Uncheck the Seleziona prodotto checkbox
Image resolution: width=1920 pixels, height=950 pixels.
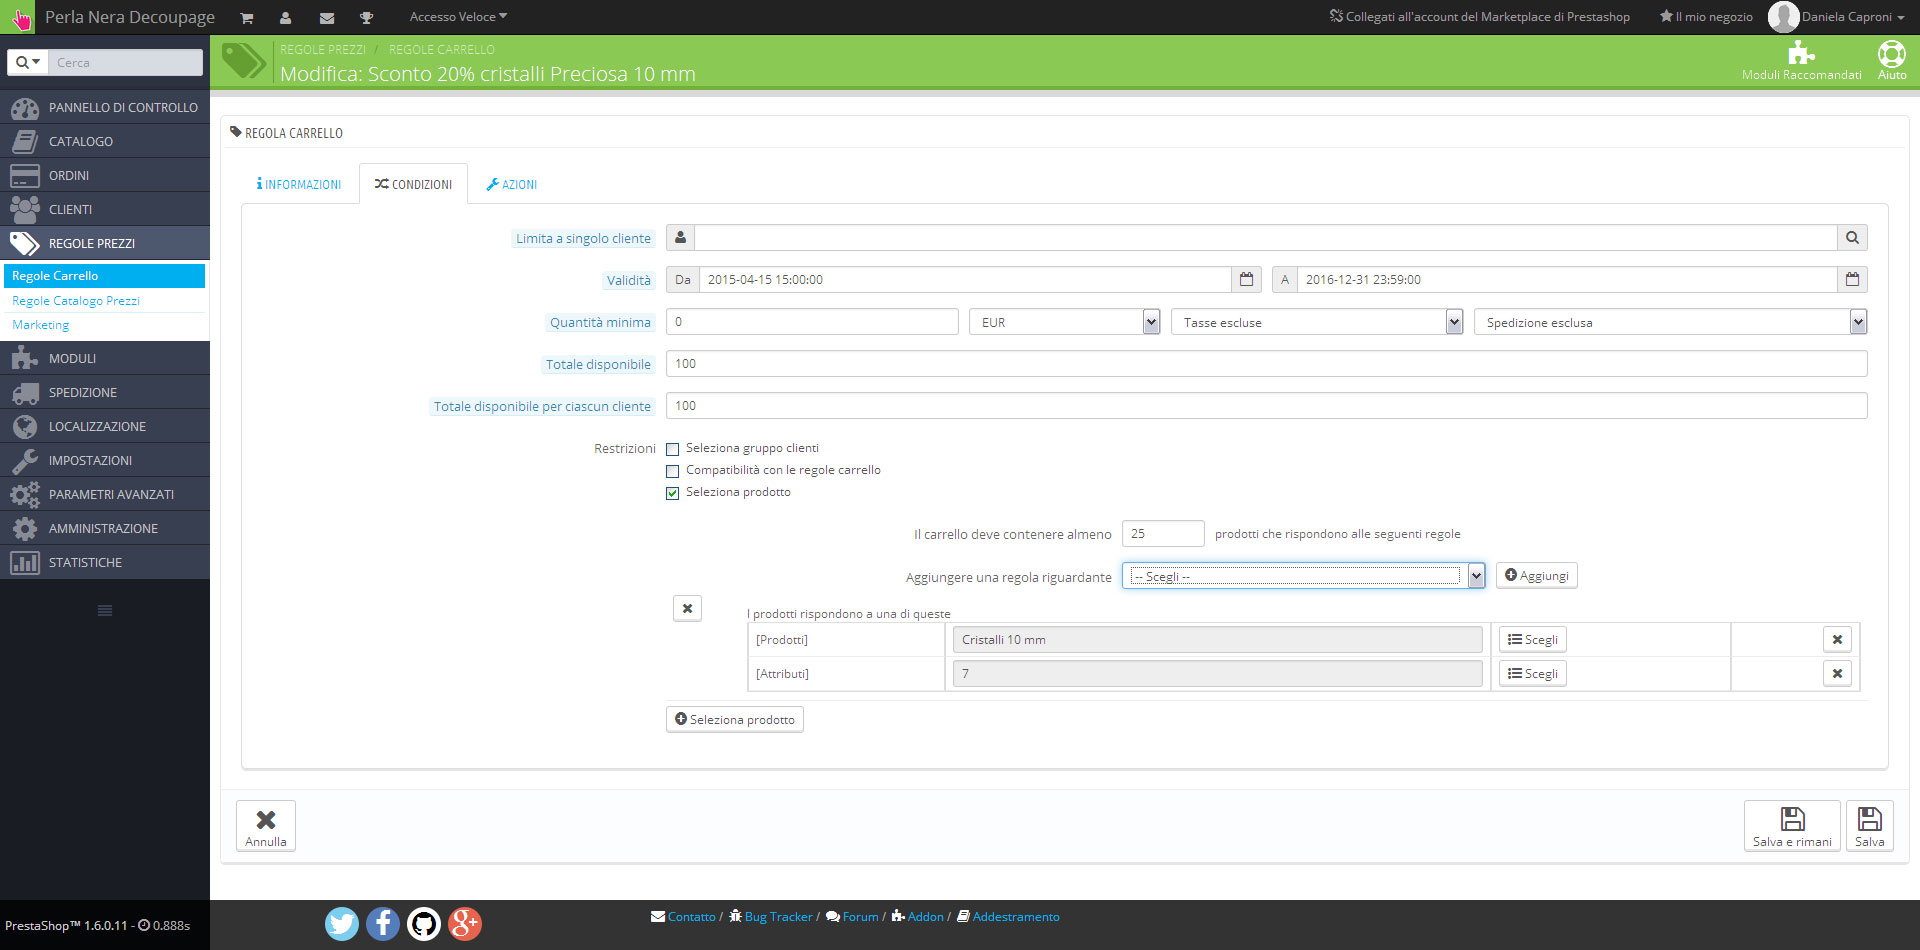click(x=673, y=493)
